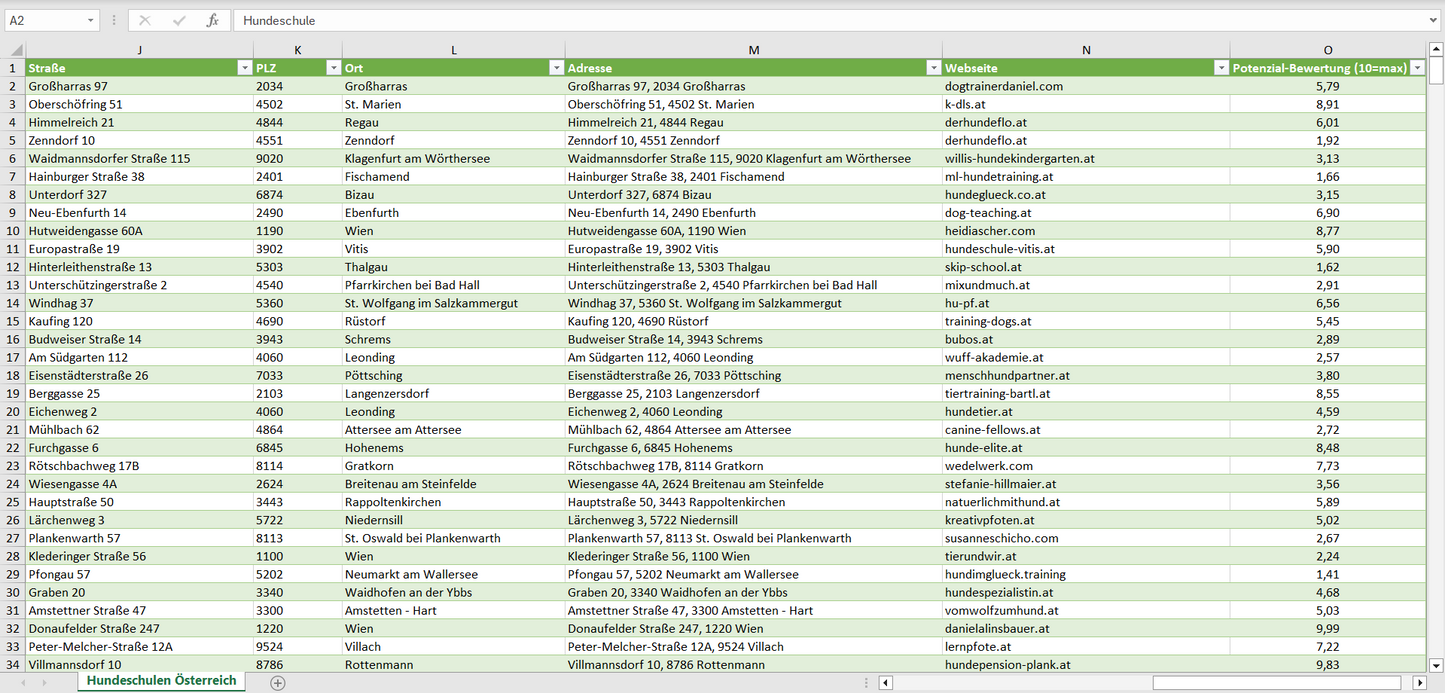Image resolution: width=1445 pixels, height=693 pixels.
Task: Expand the formula bar with the chevron
Action: (x=1434, y=20)
